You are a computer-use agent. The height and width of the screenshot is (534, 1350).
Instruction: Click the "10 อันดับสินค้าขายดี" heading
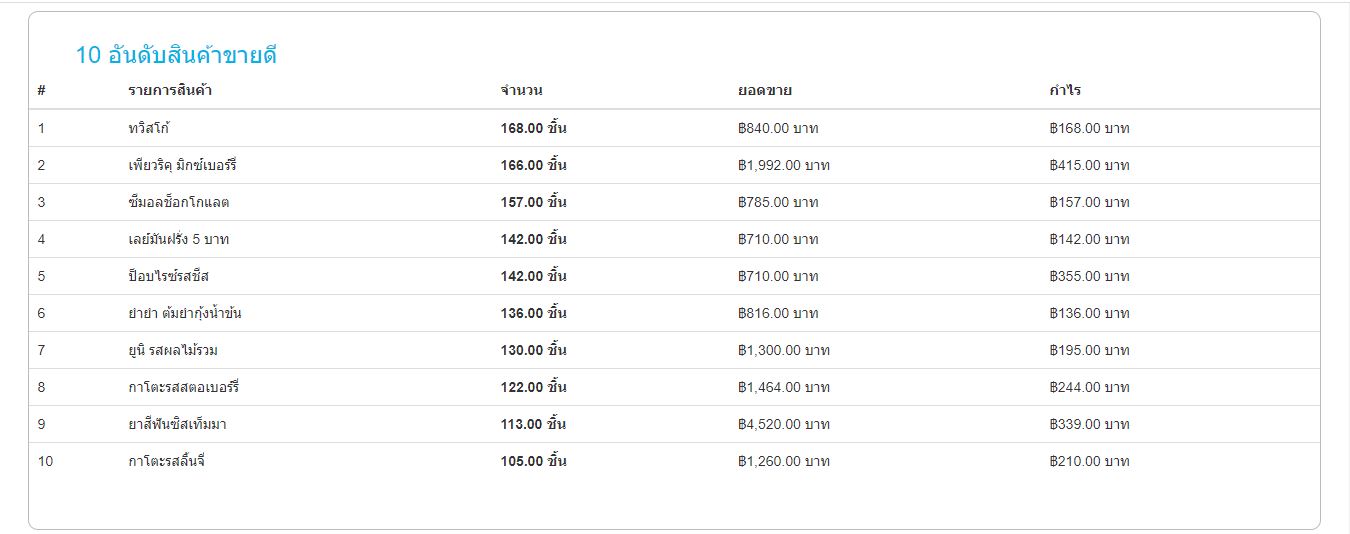[176, 56]
